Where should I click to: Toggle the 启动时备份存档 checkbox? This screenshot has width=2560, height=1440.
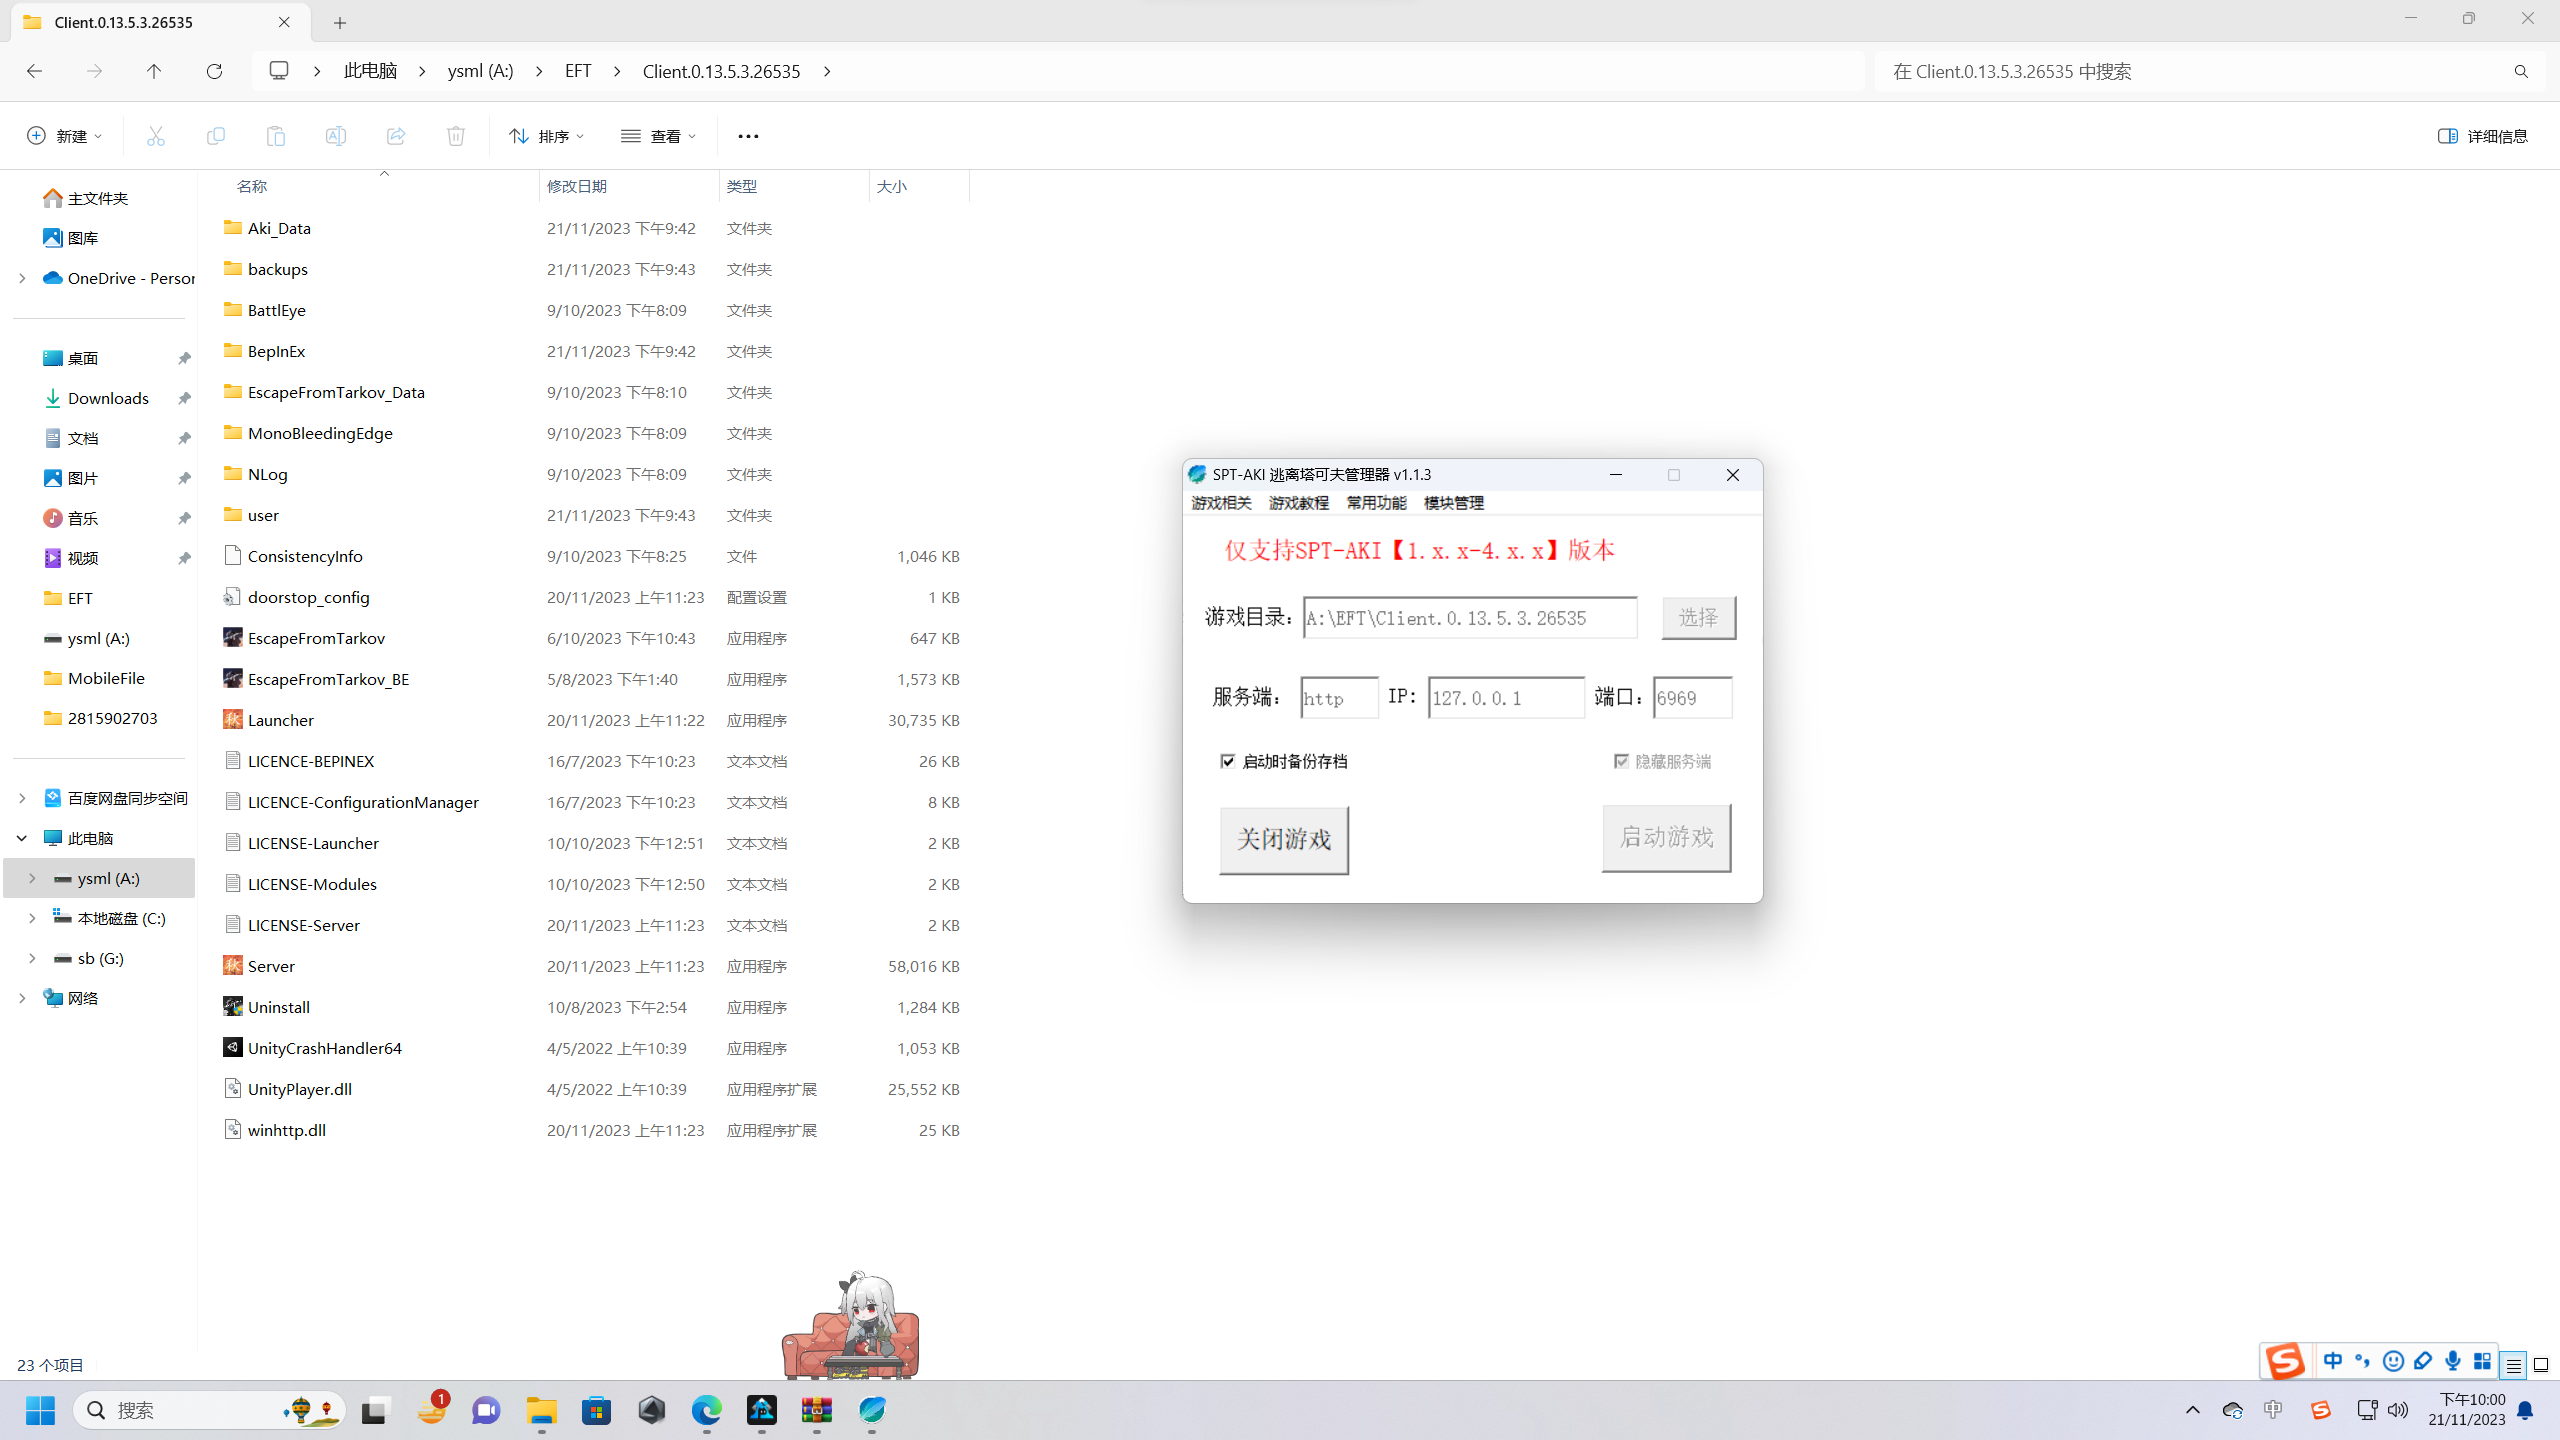1228,761
